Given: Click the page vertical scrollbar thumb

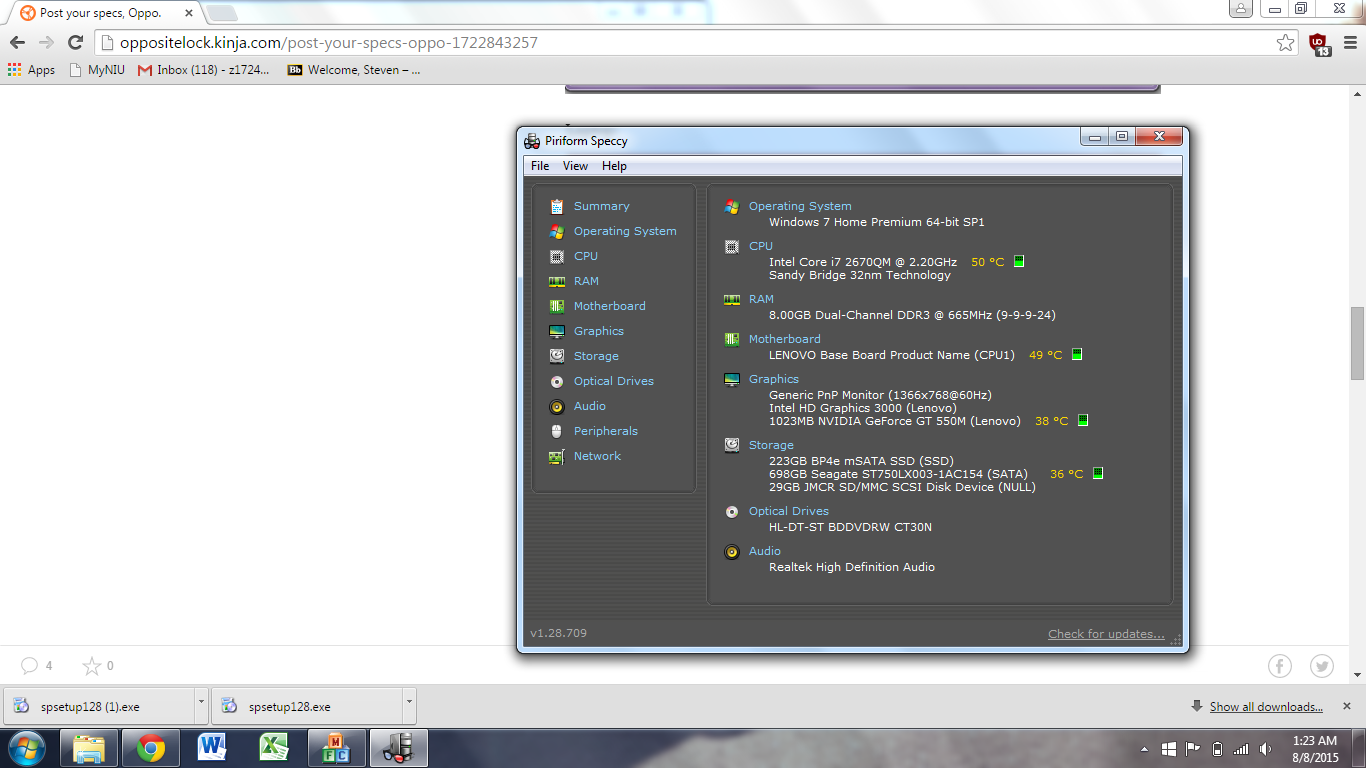Looking at the screenshot, I should click(x=1357, y=343).
